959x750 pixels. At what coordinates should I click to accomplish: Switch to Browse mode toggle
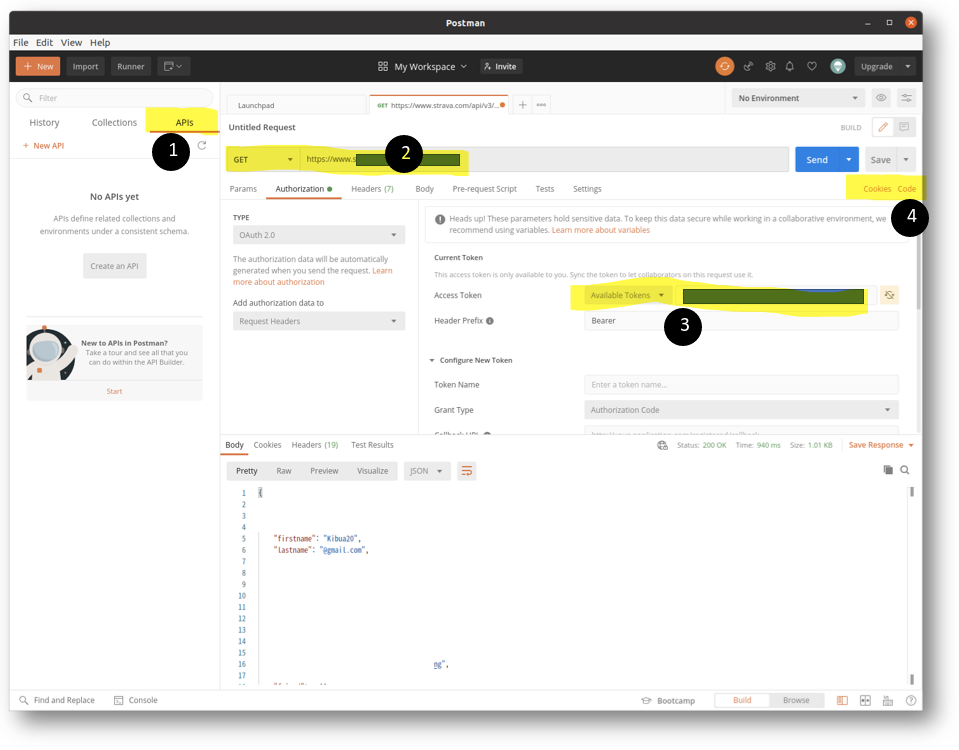796,700
